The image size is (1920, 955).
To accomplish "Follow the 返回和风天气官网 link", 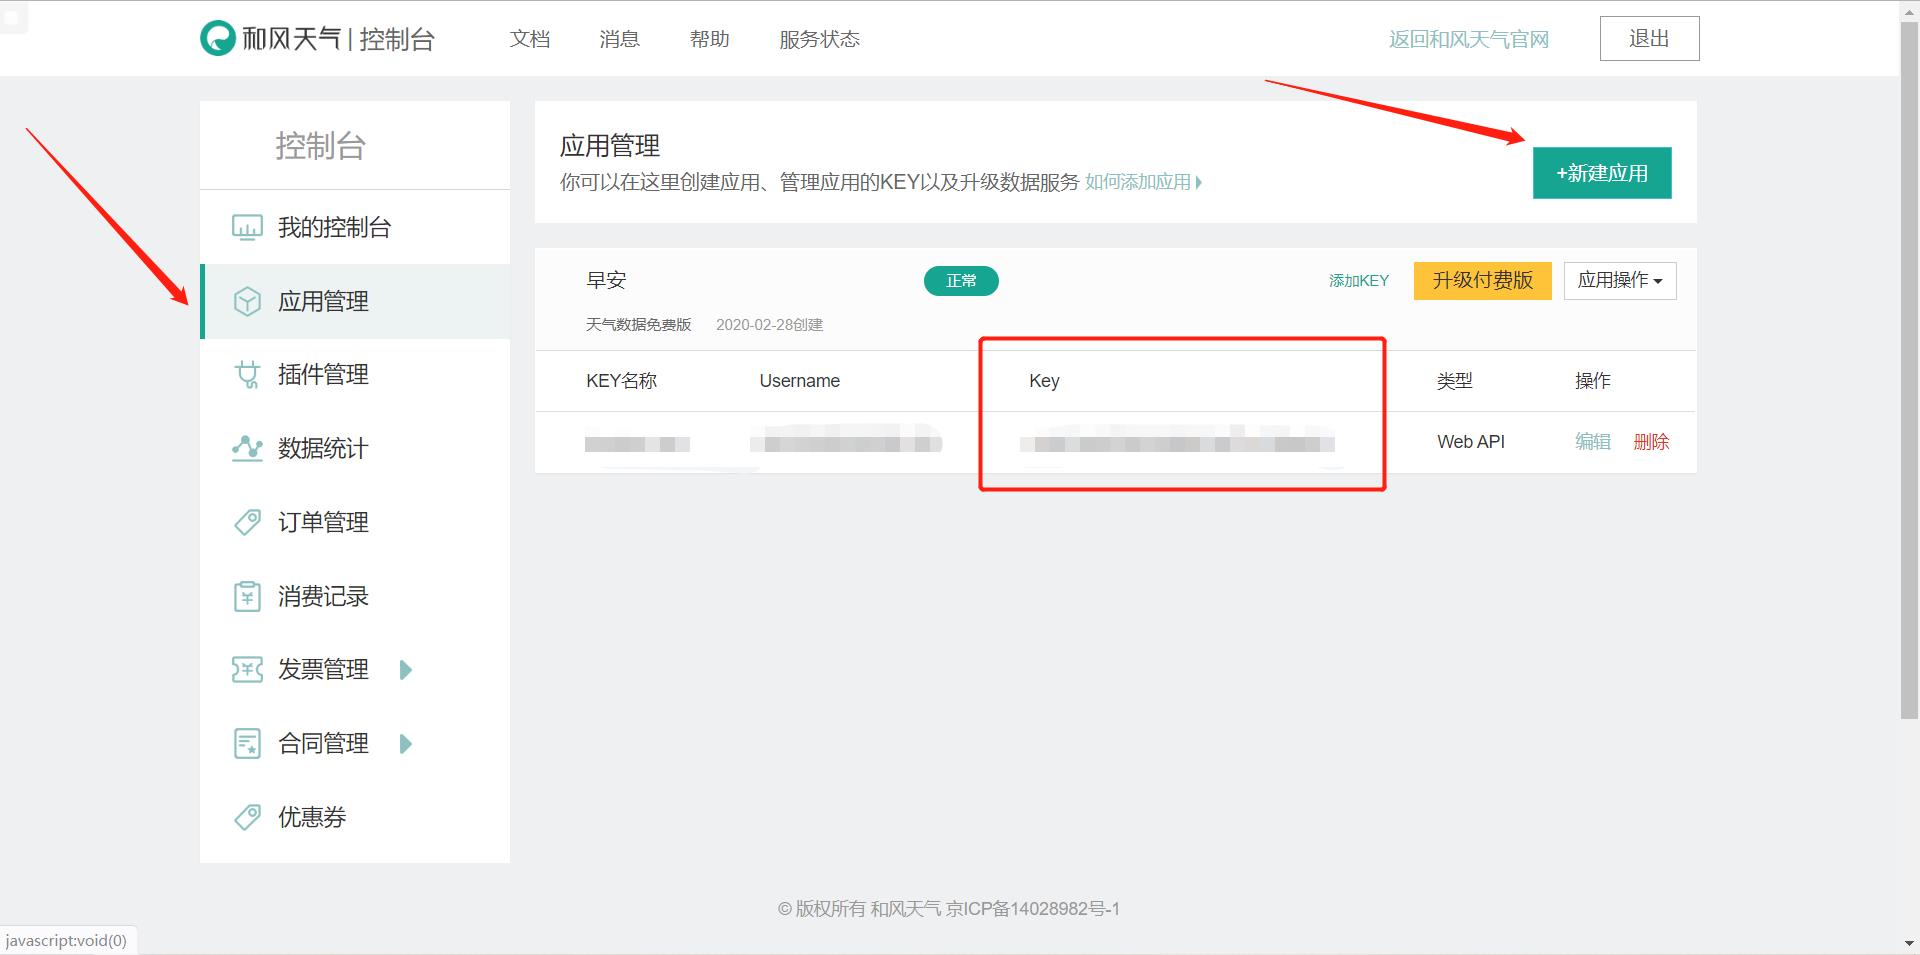I will [1469, 39].
